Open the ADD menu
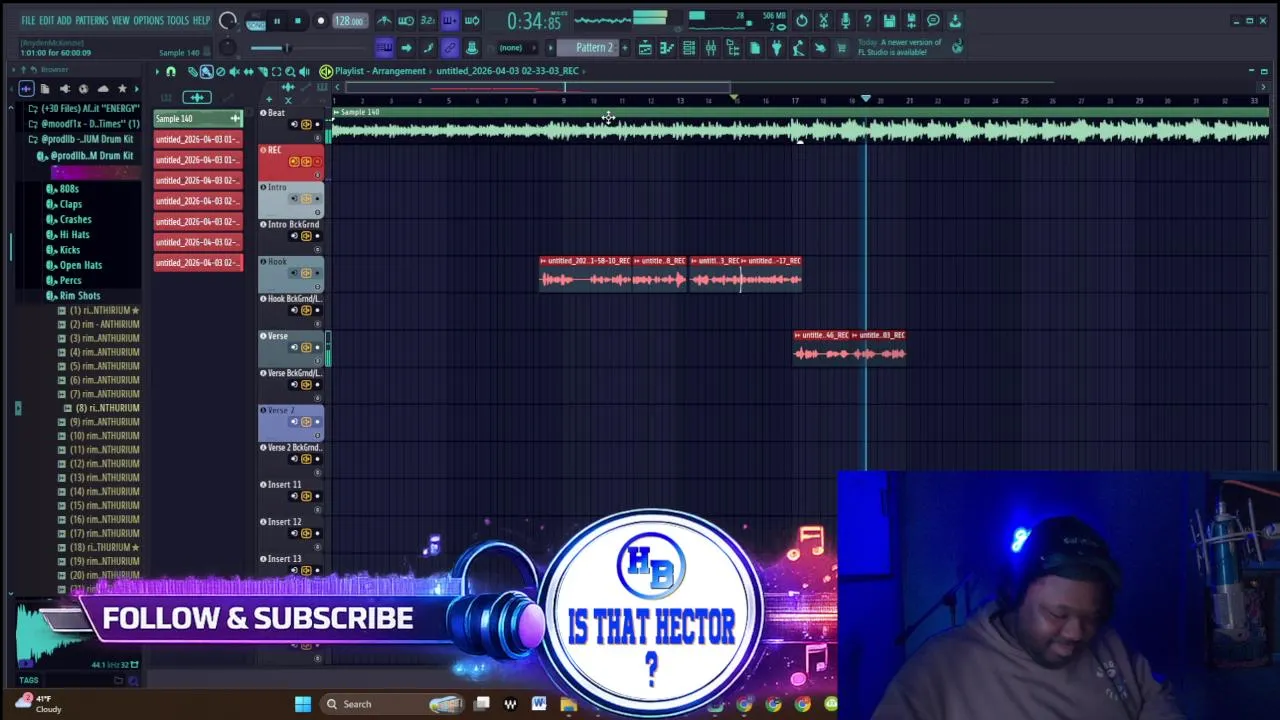 [64, 21]
